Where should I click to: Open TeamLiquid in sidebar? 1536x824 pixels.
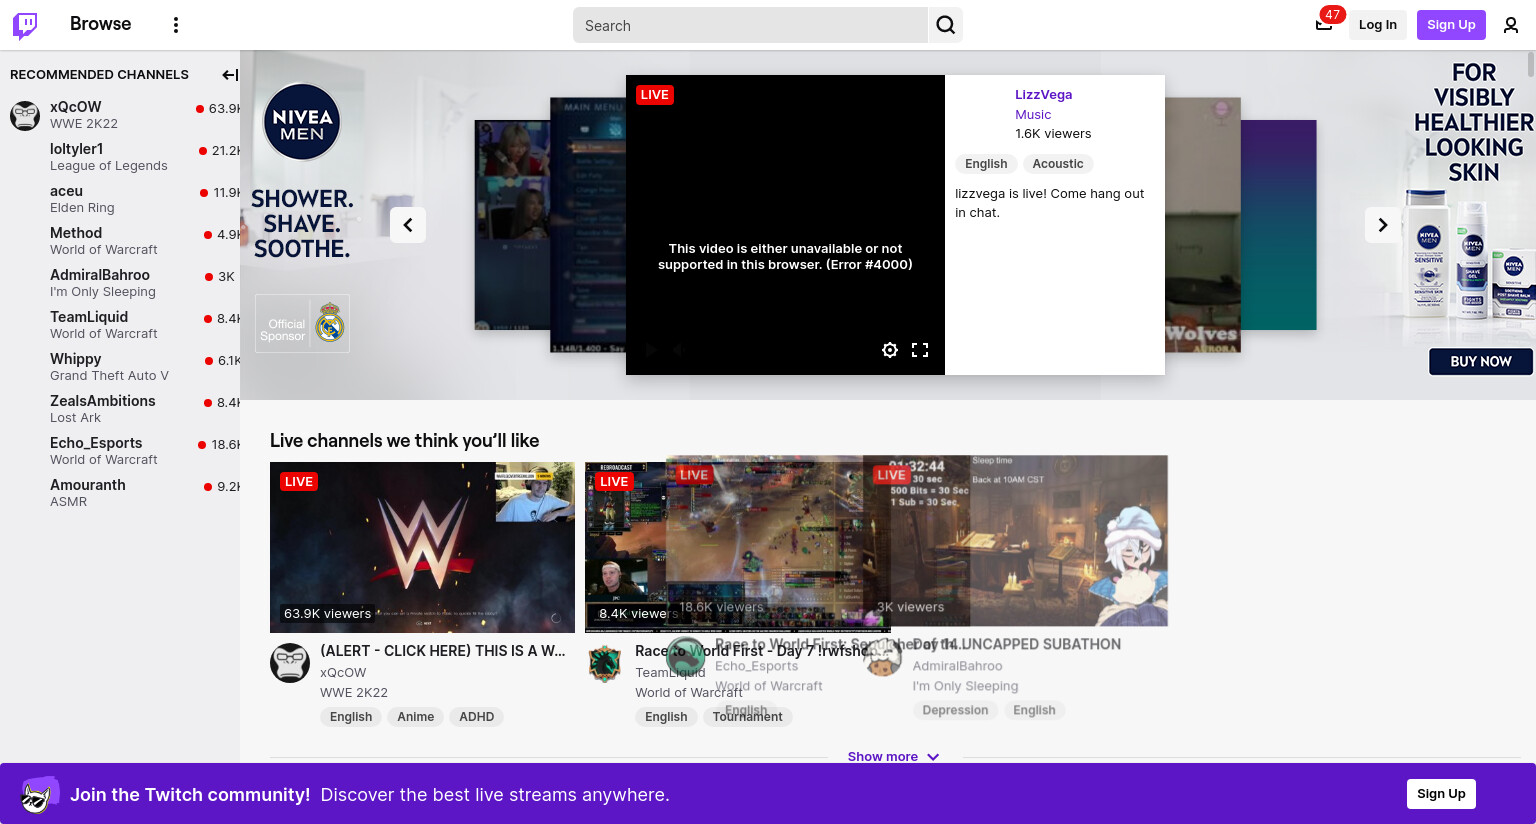pyautogui.click(x=120, y=325)
